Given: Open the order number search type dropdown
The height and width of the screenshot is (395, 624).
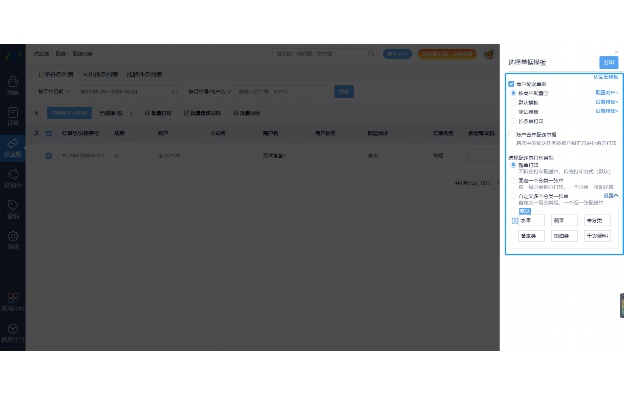Looking at the screenshot, I should (x=210, y=91).
